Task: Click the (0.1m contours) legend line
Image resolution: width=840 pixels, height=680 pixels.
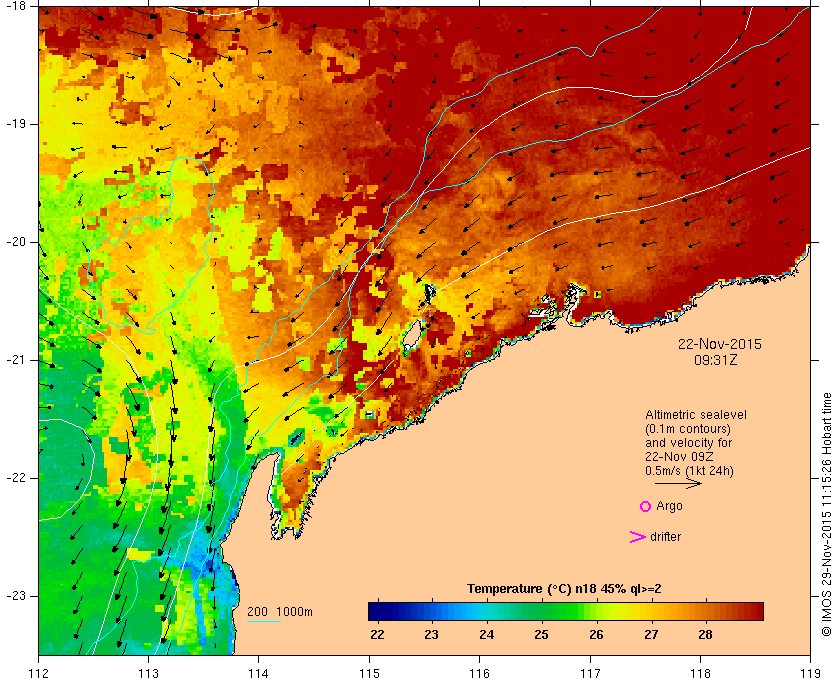Action: [x=688, y=429]
